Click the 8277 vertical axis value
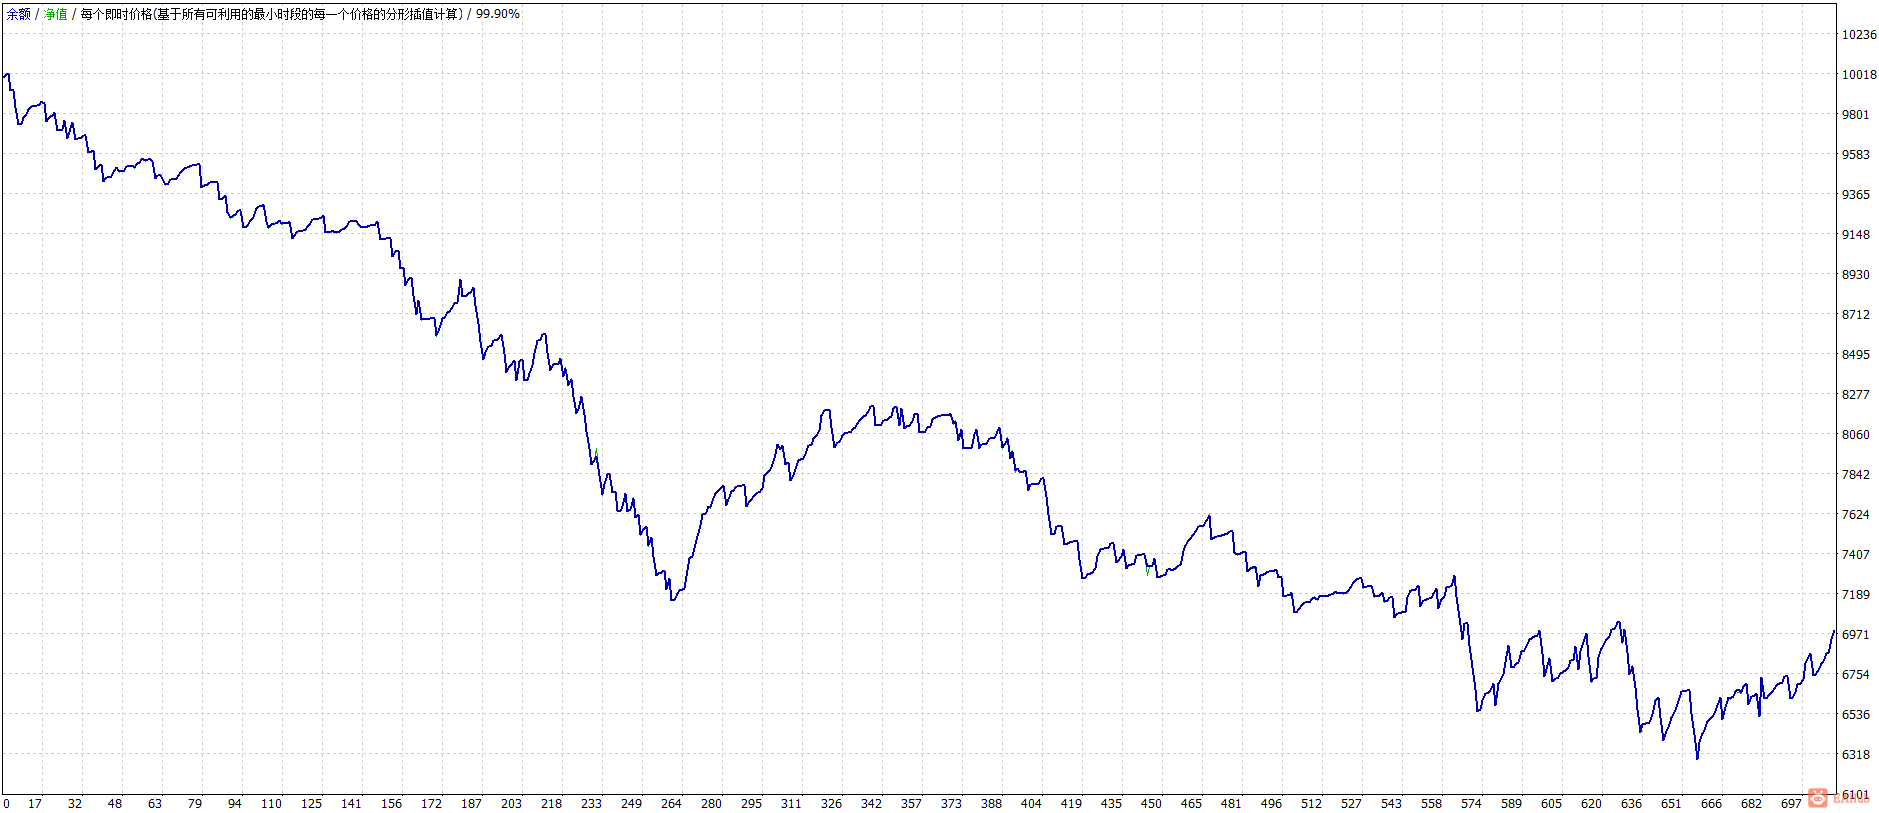The height and width of the screenshot is (813, 1879). click(1856, 395)
